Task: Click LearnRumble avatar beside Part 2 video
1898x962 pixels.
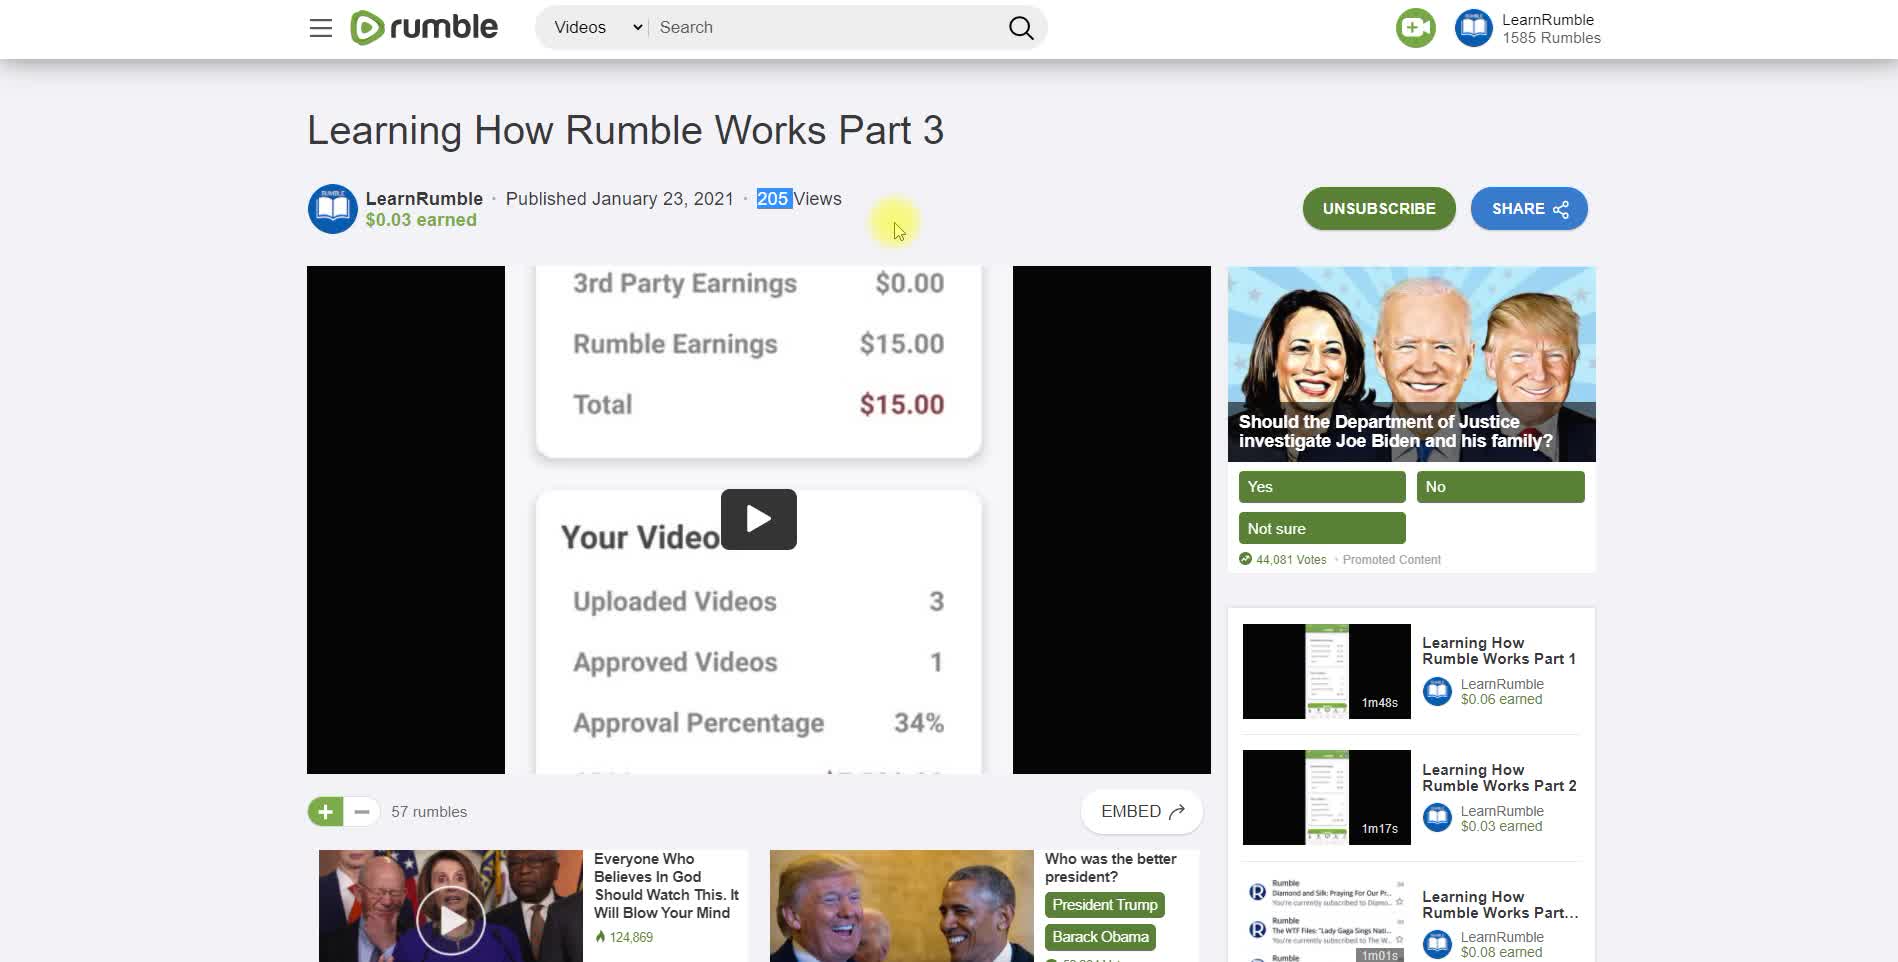Action: tap(1437, 818)
